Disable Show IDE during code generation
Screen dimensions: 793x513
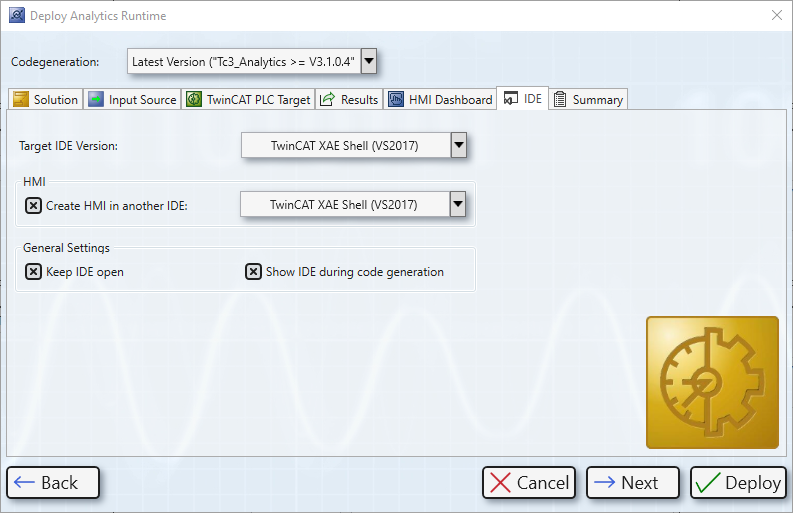[x=253, y=272]
